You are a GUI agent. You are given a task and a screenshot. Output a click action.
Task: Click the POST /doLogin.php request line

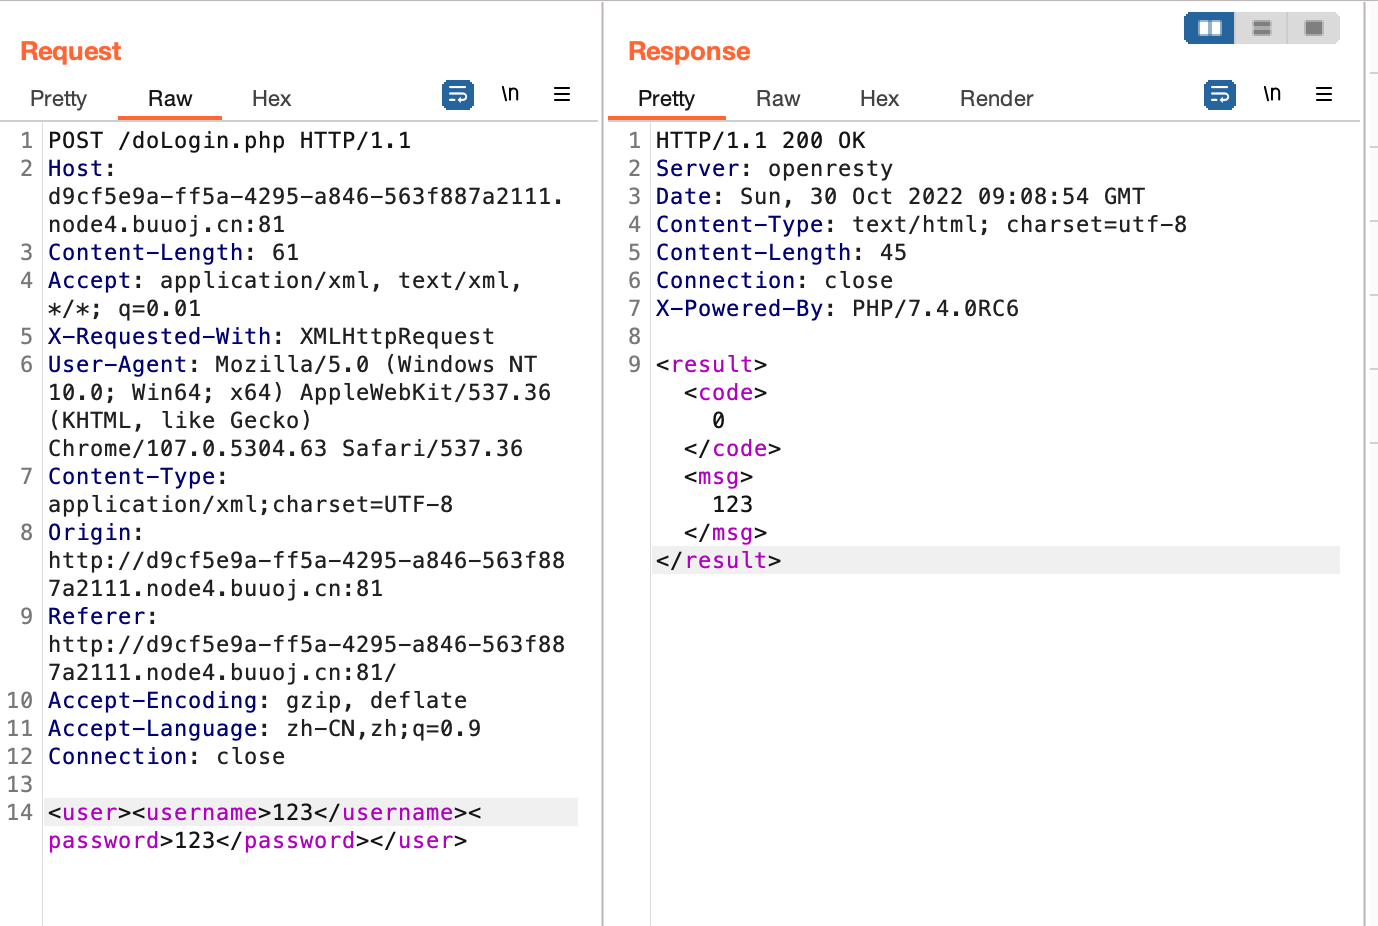230,141
